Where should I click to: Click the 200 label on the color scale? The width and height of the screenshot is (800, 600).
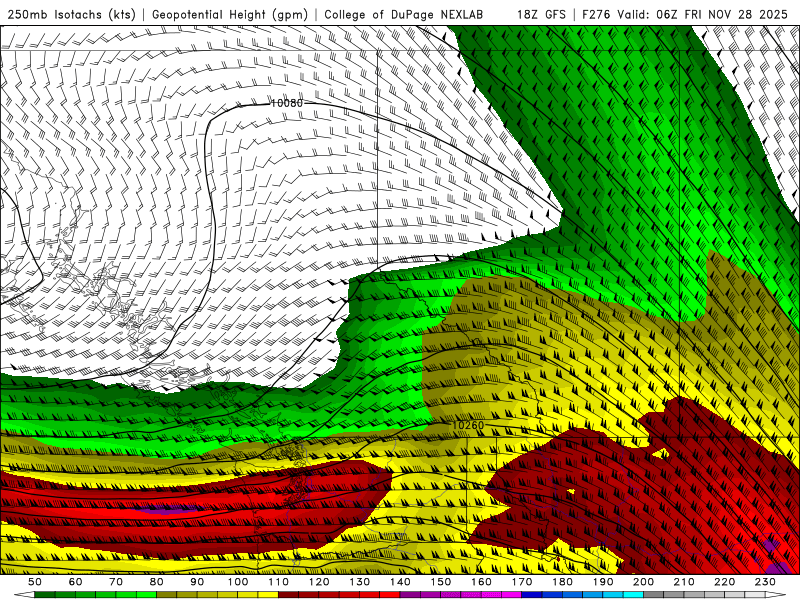pos(644,582)
